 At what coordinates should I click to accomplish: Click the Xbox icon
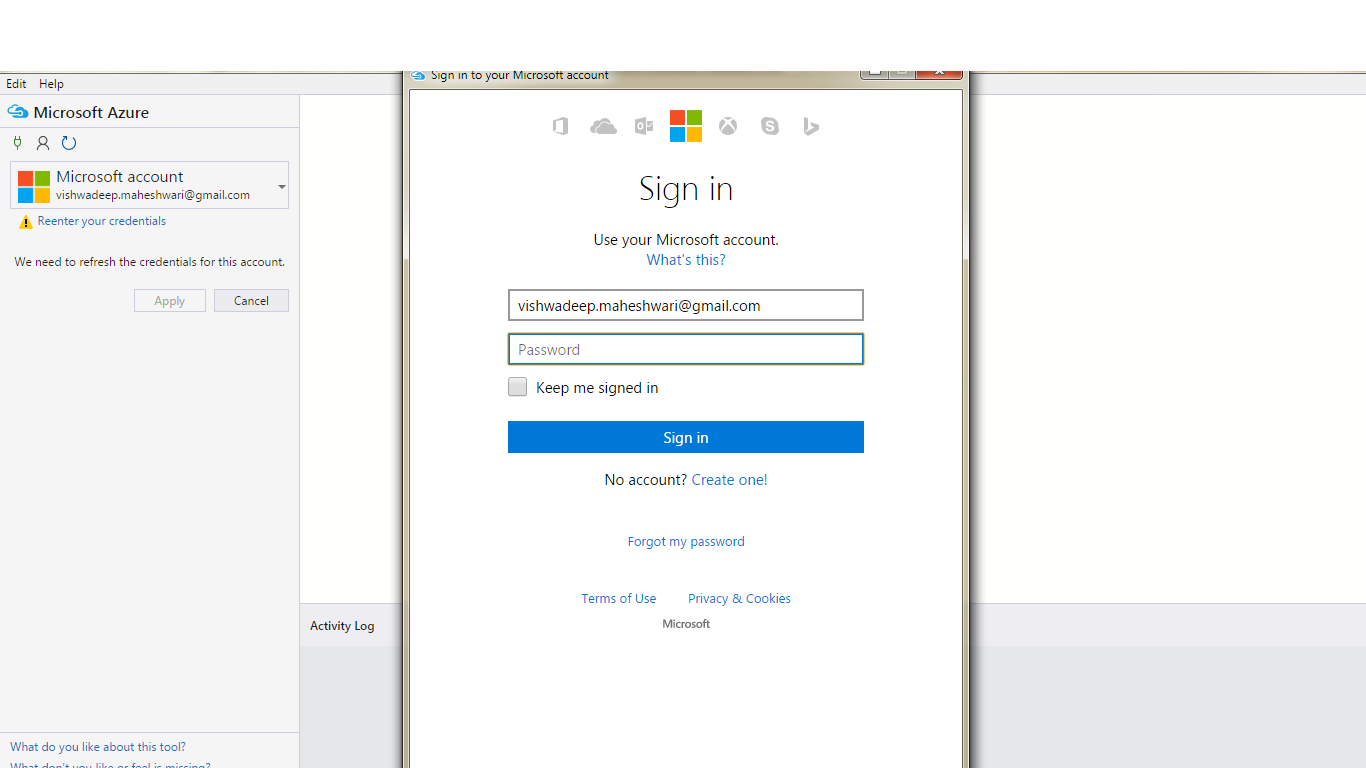pos(728,126)
